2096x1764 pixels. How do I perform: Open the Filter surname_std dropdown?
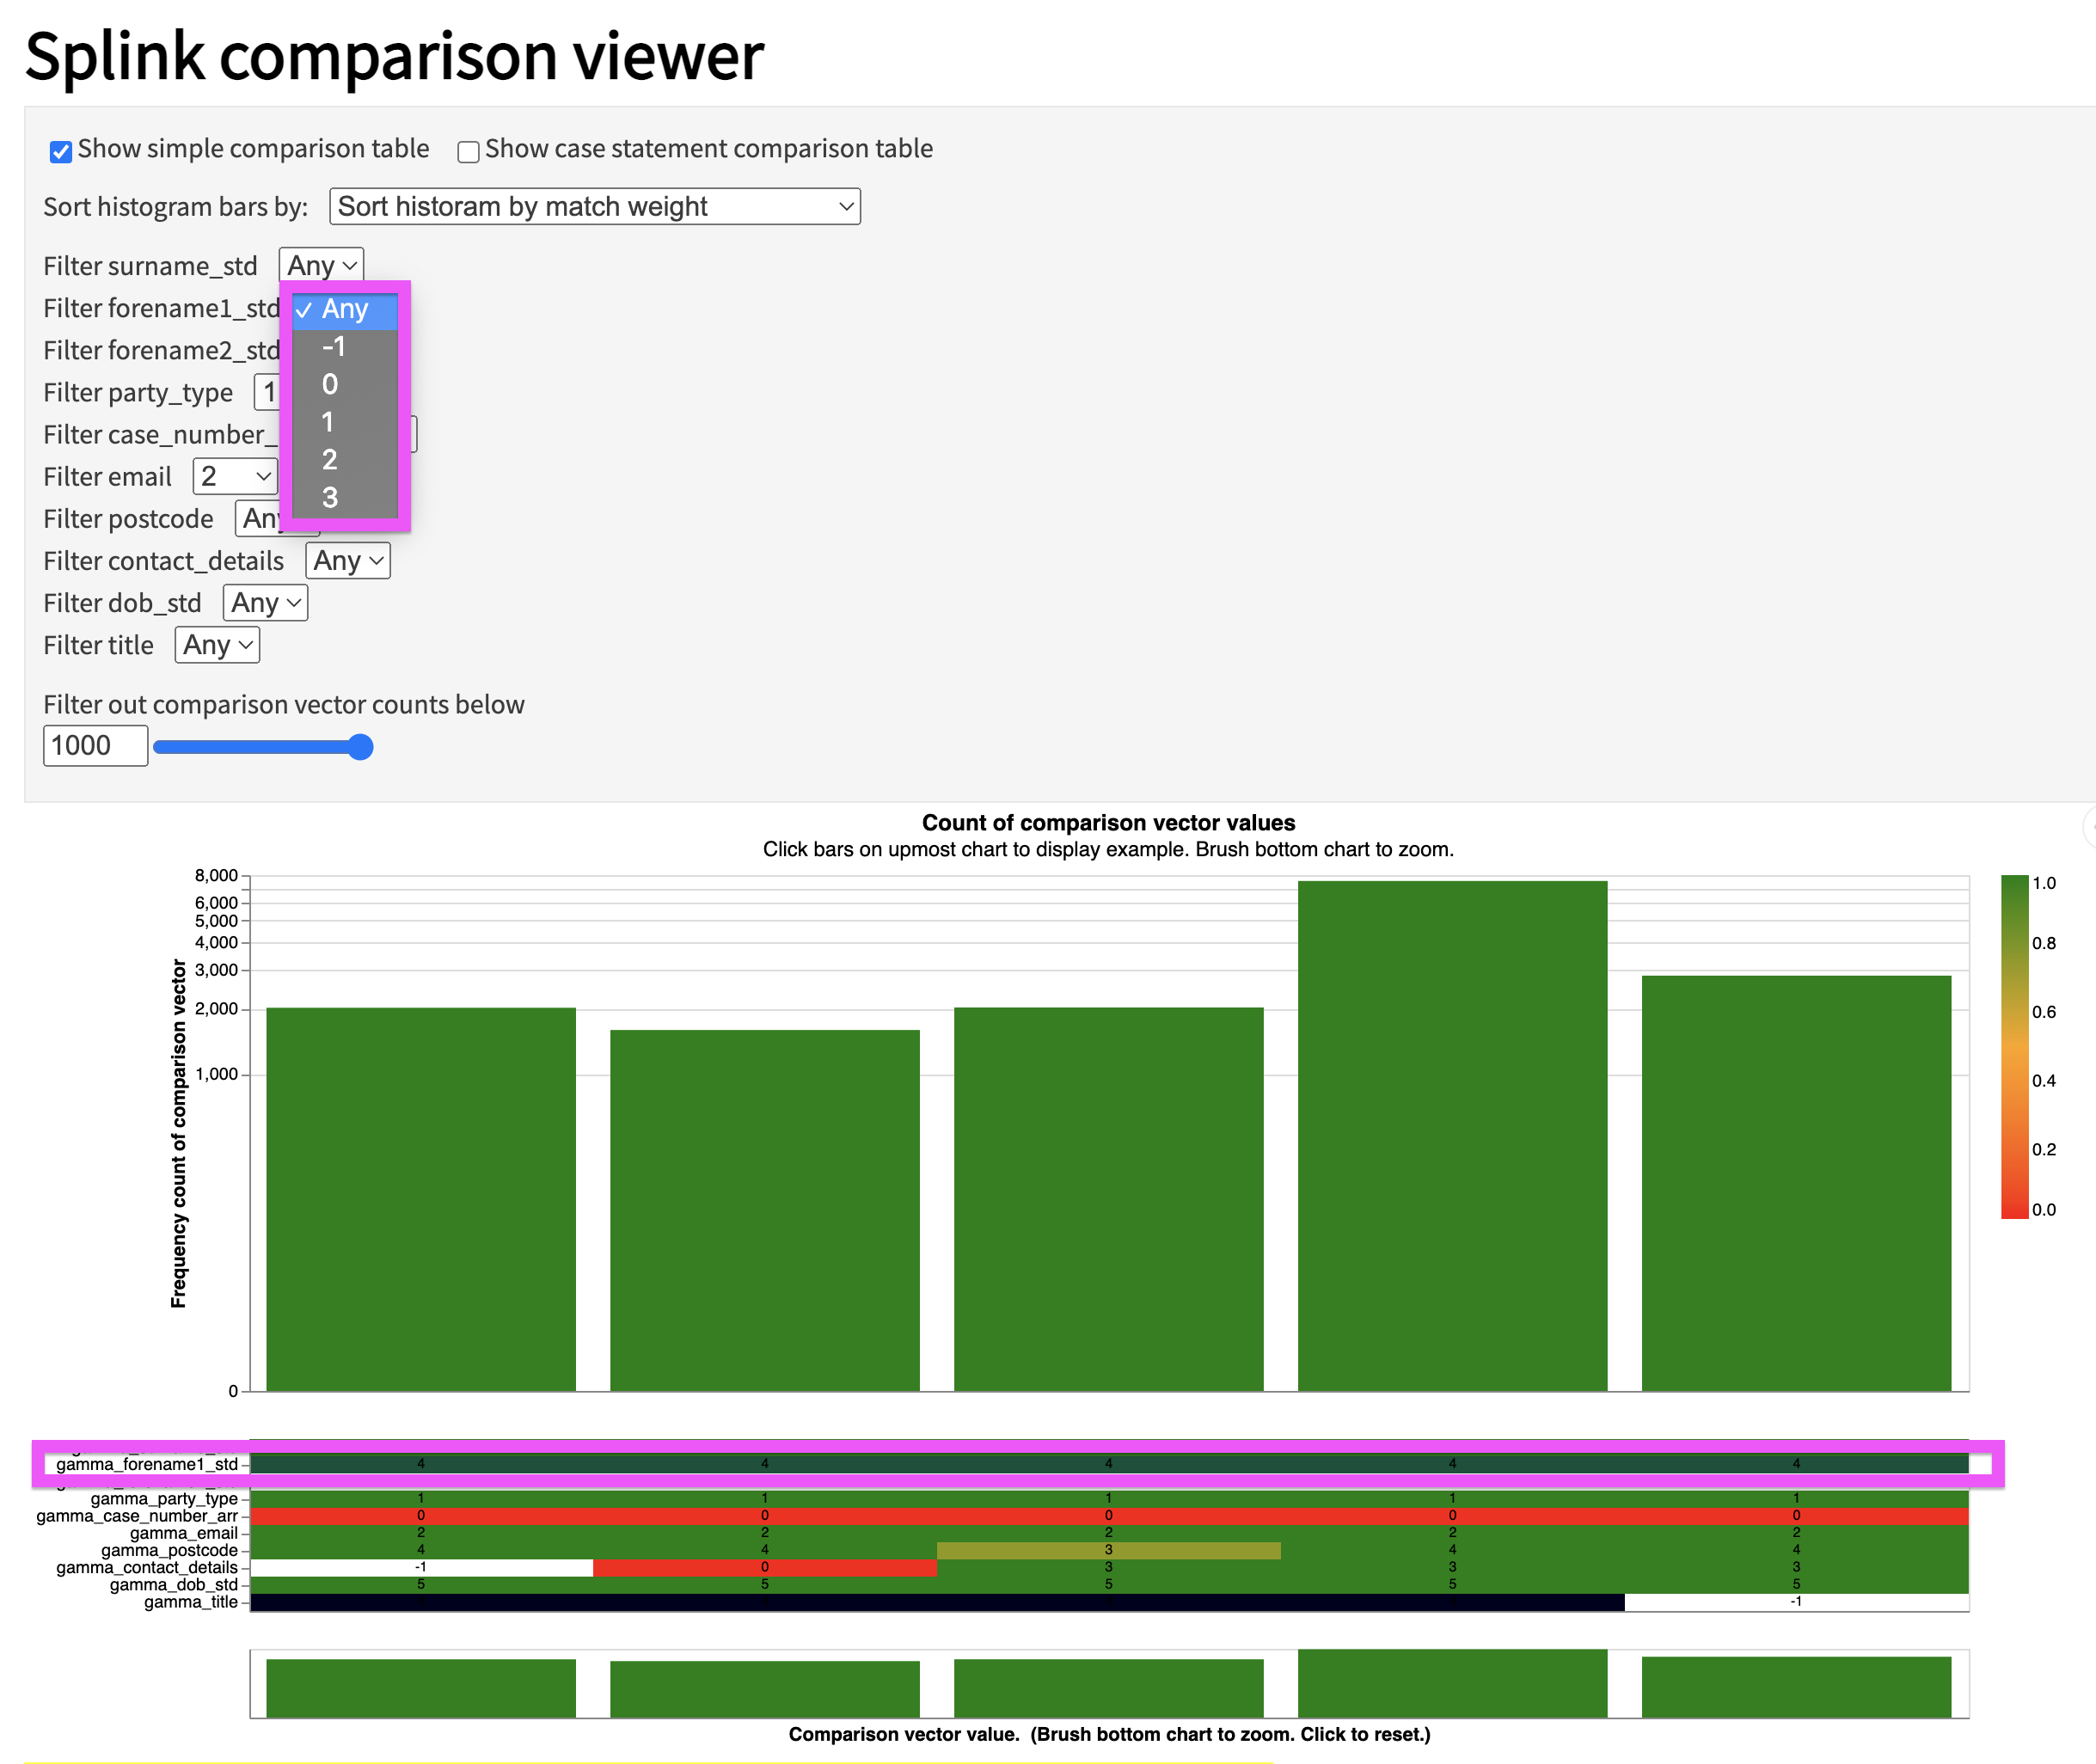pyautogui.click(x=321, y=266)
